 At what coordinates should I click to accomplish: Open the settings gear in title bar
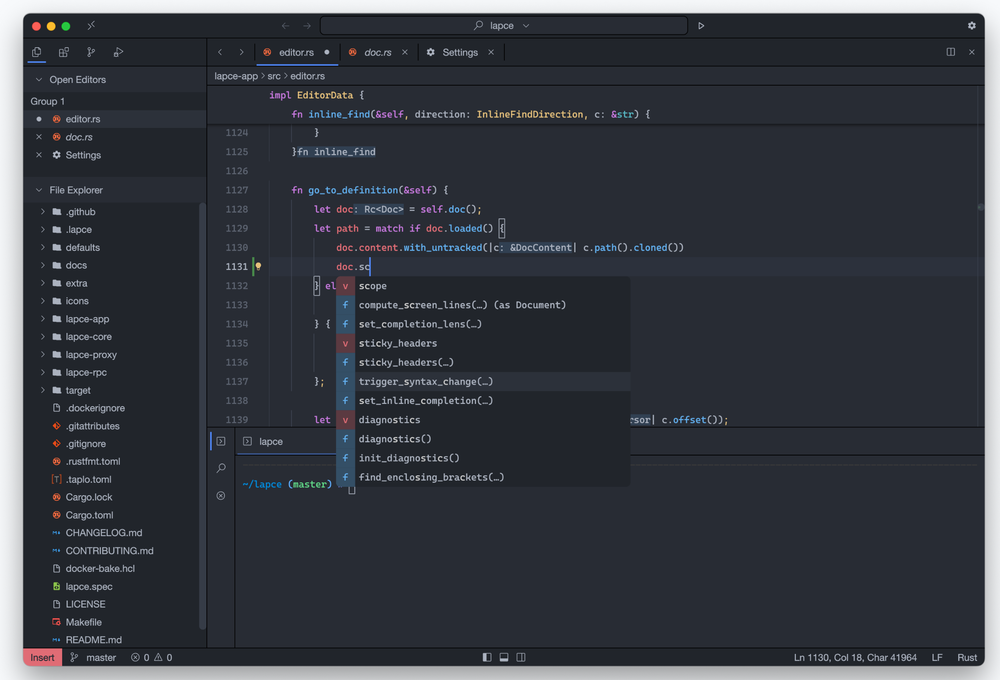pyautogui.click(x=971, y=26)
